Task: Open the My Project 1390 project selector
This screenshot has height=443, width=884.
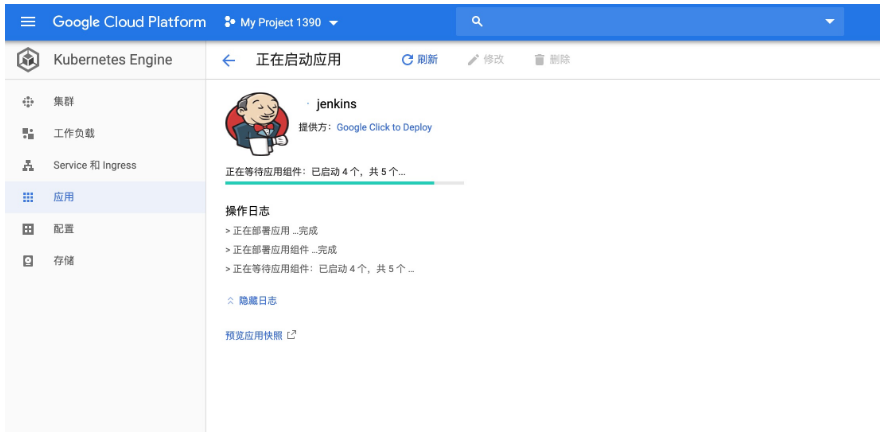Action: 281,23
